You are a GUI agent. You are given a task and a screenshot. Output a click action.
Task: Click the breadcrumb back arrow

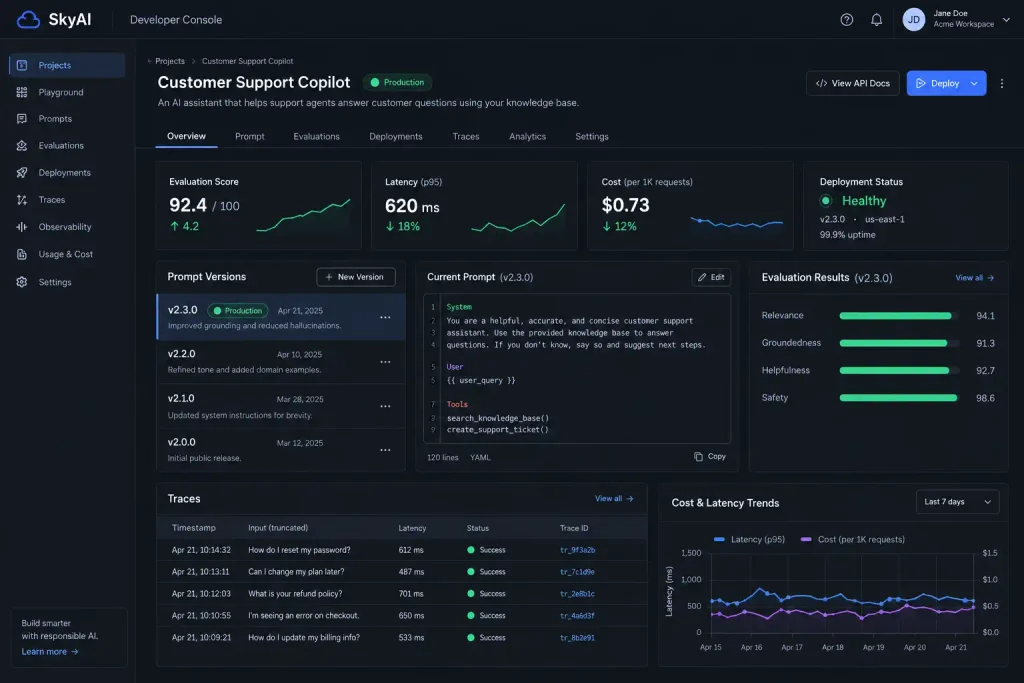pos(150,61)
